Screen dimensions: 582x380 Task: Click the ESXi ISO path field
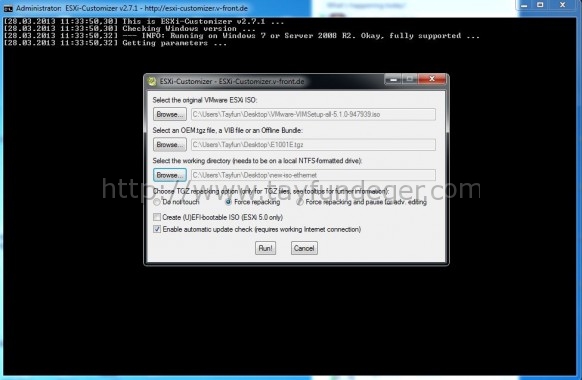[313, 114]
